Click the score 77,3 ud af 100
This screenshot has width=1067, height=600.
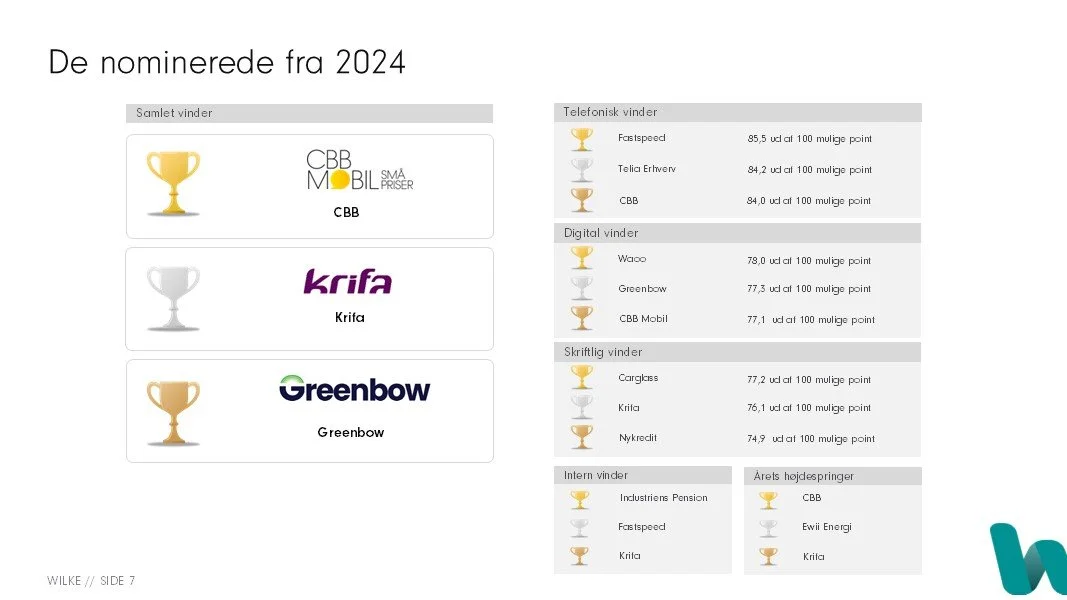[809, 288]
